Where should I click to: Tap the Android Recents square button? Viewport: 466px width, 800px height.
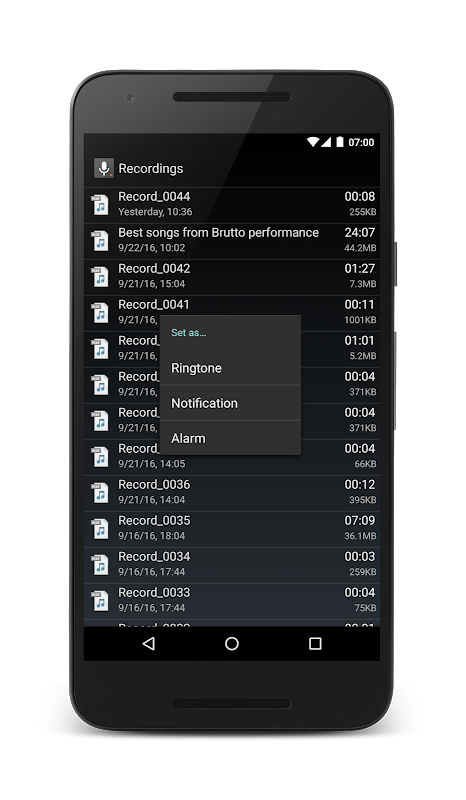[315, 643]
